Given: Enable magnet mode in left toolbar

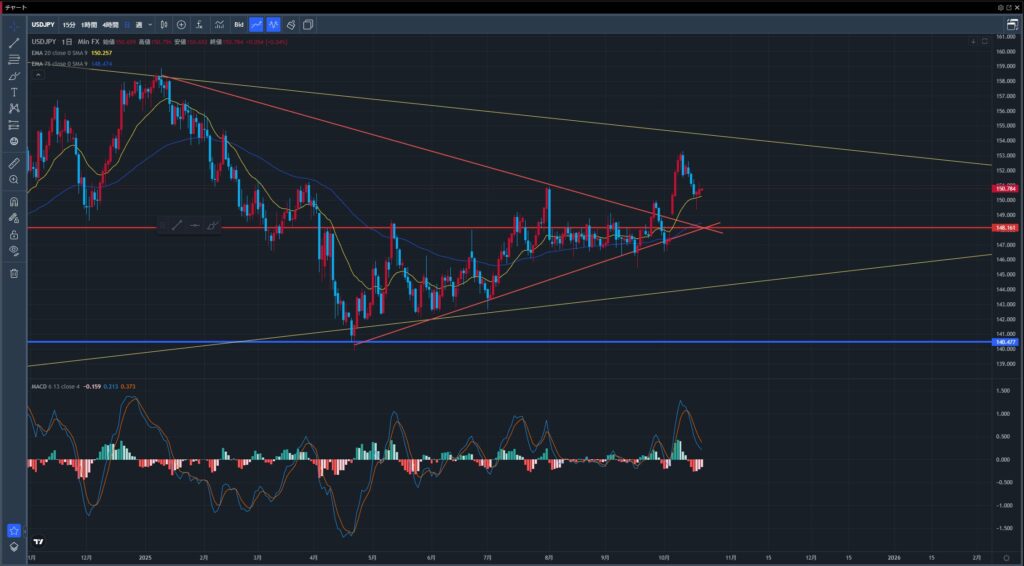Looking at the screenshot, I should [x=14, y=201].
